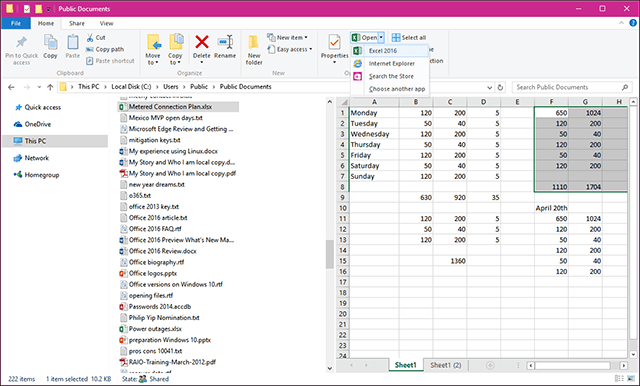Click the New folder icon
Image resolution: width=640 pixels, height=386 pixels.
253,42
